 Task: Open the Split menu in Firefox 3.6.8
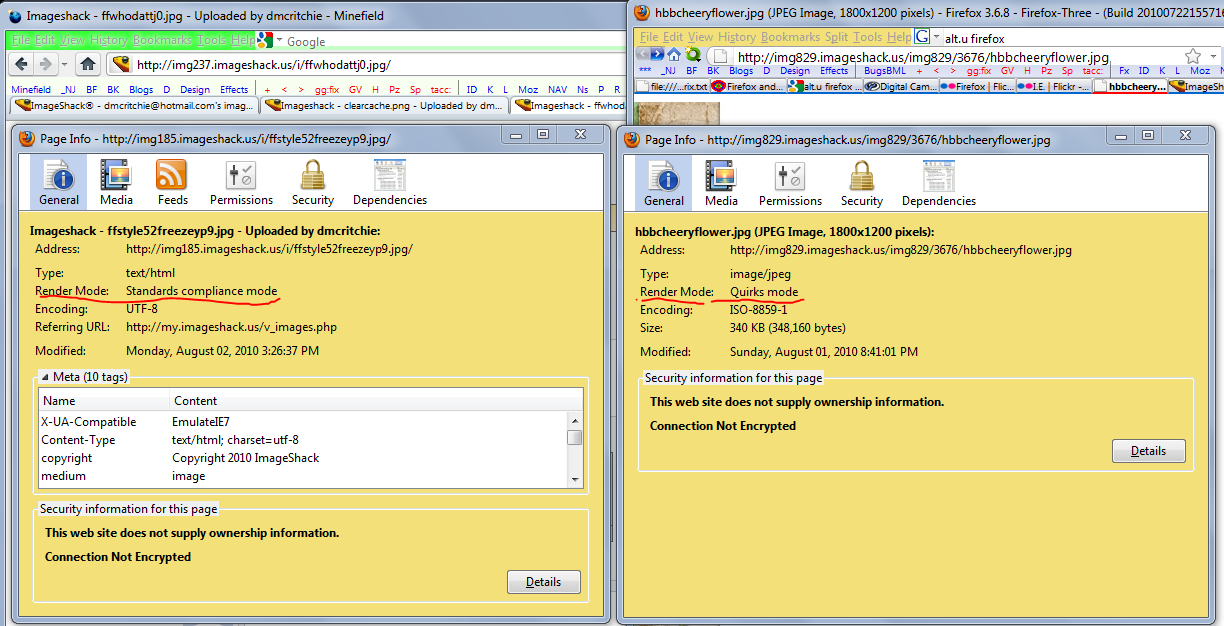pyautogui.click(x=836, y=37)
